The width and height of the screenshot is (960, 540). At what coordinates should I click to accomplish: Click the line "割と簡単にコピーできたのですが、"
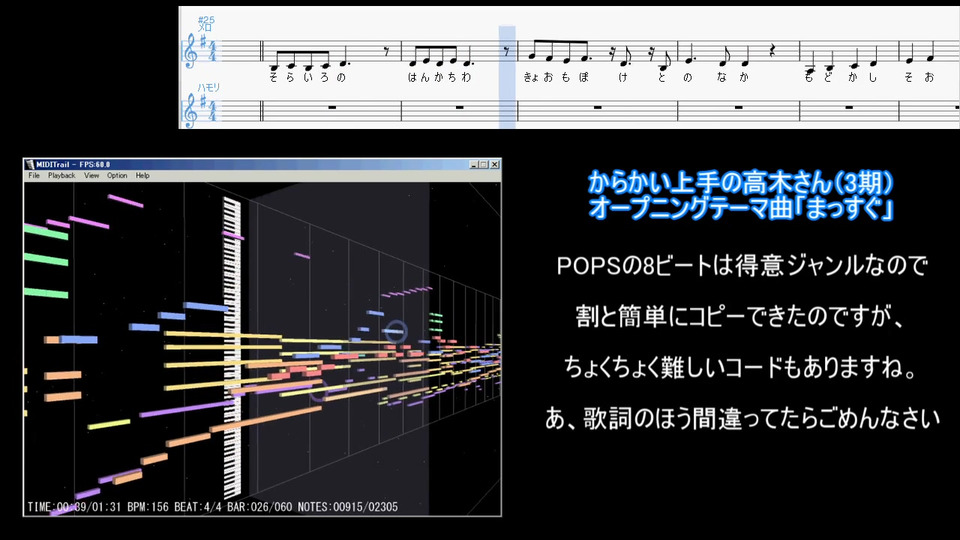click(740, 317)
